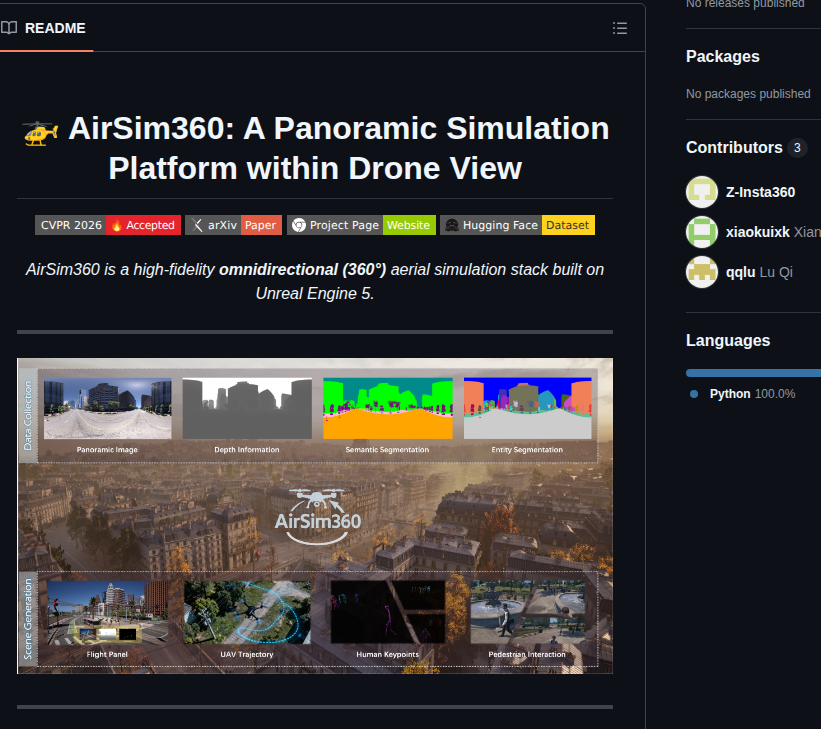Visit the Project Page Website badge
This screenshot has width=821, height=729.
(361, 225)
